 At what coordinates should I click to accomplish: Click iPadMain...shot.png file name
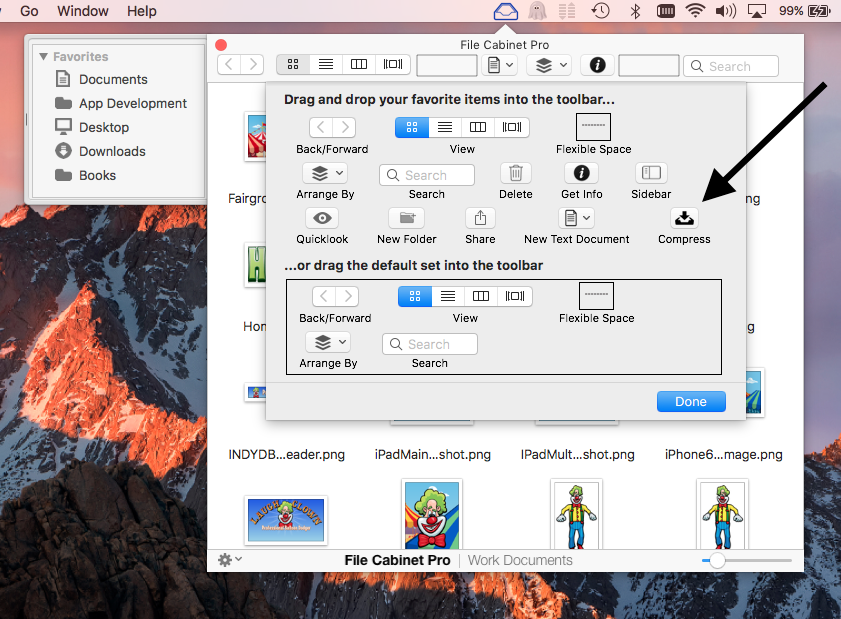432,454
